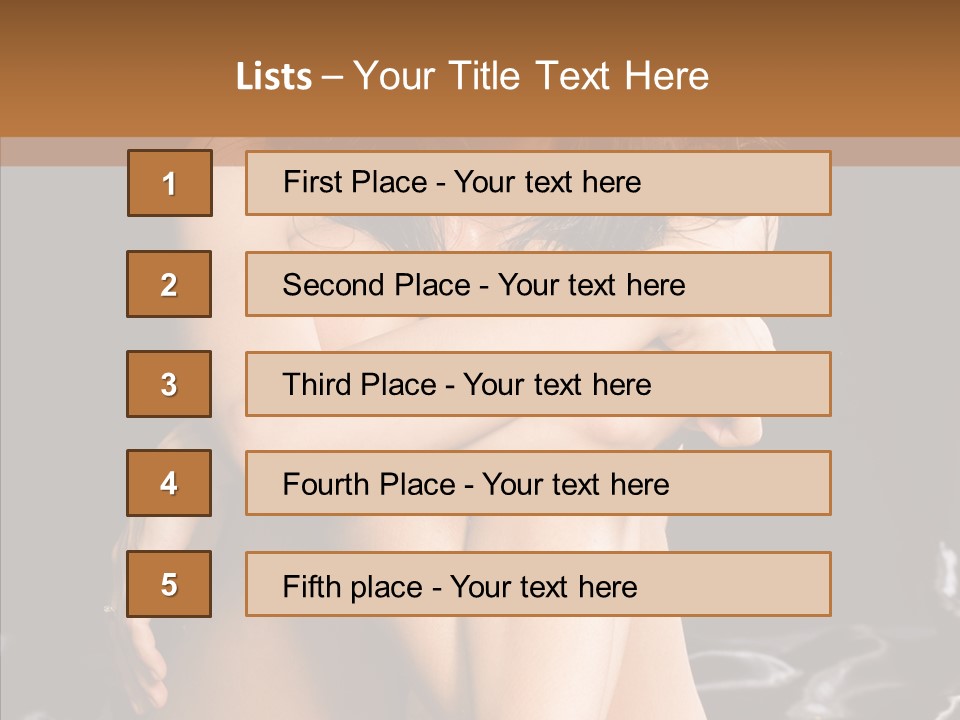Screen dimensions: 960x720
Task: Click the number 3 box
Action: (169, 384)
